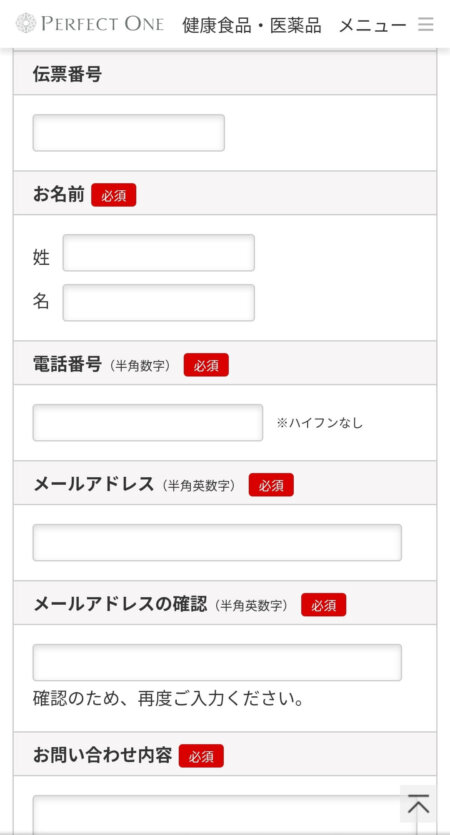Image resolution: width=450 pixels, height=835 pixels.
Task: Click the メールアドレス email input field
Action: [x=217, y=543]
